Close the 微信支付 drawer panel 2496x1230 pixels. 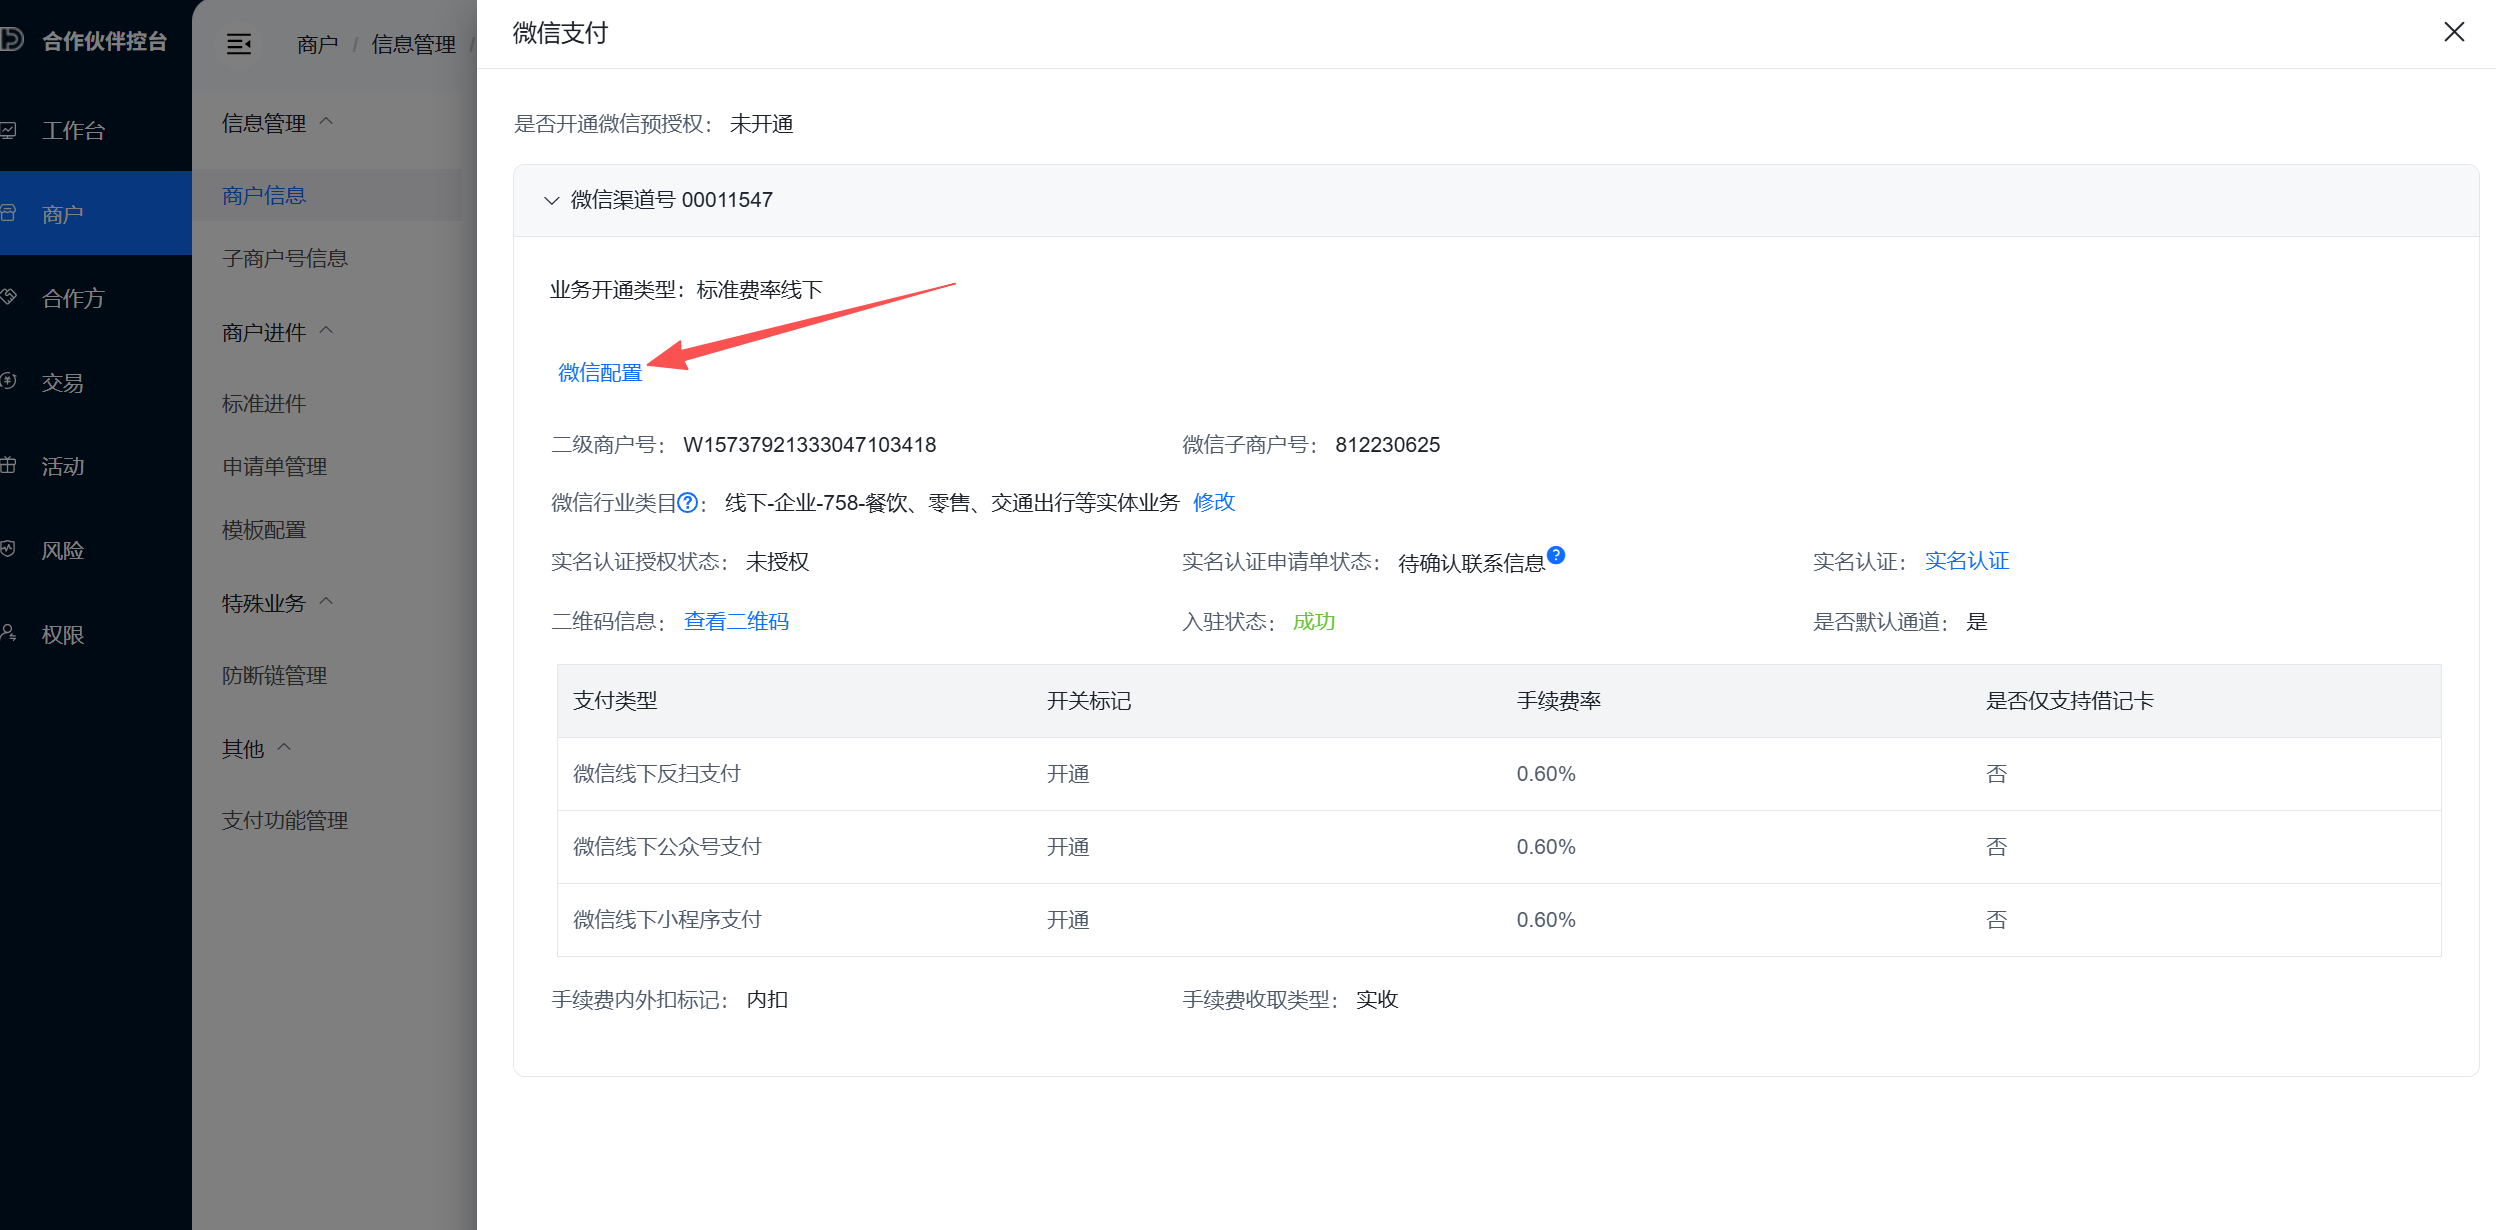coord(2454,32)
